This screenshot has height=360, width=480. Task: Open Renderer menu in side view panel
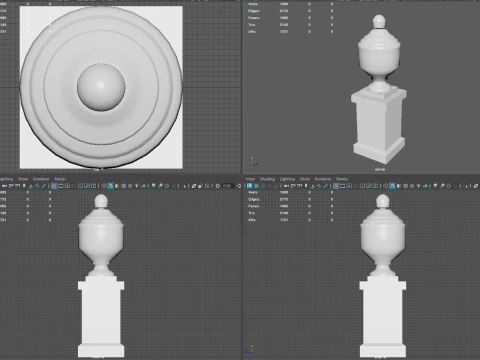[x=323, y=179]
